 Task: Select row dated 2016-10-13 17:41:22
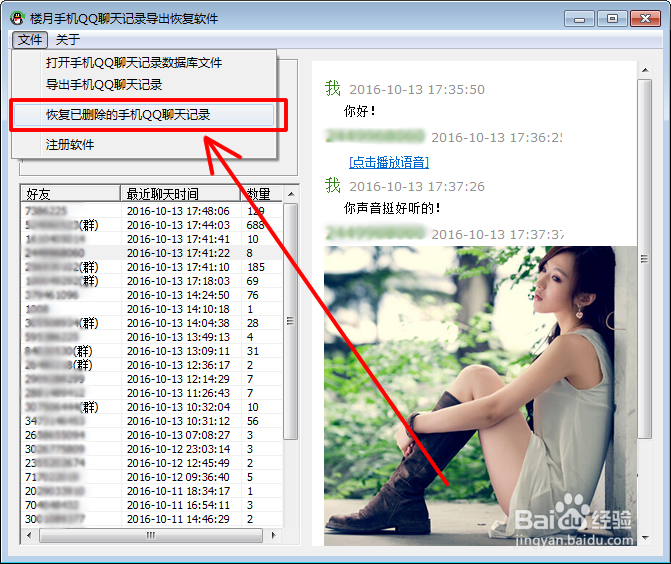click(x=151, y=253)
